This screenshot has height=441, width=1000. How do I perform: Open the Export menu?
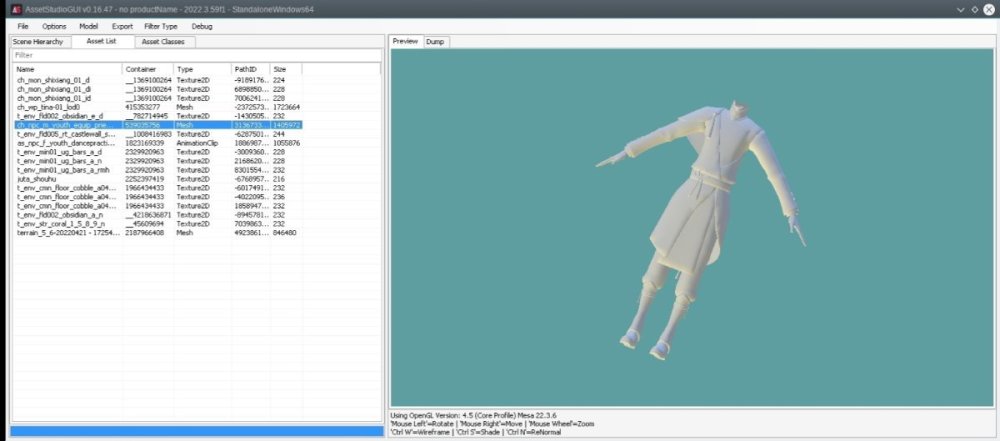(x=122, y=26)
